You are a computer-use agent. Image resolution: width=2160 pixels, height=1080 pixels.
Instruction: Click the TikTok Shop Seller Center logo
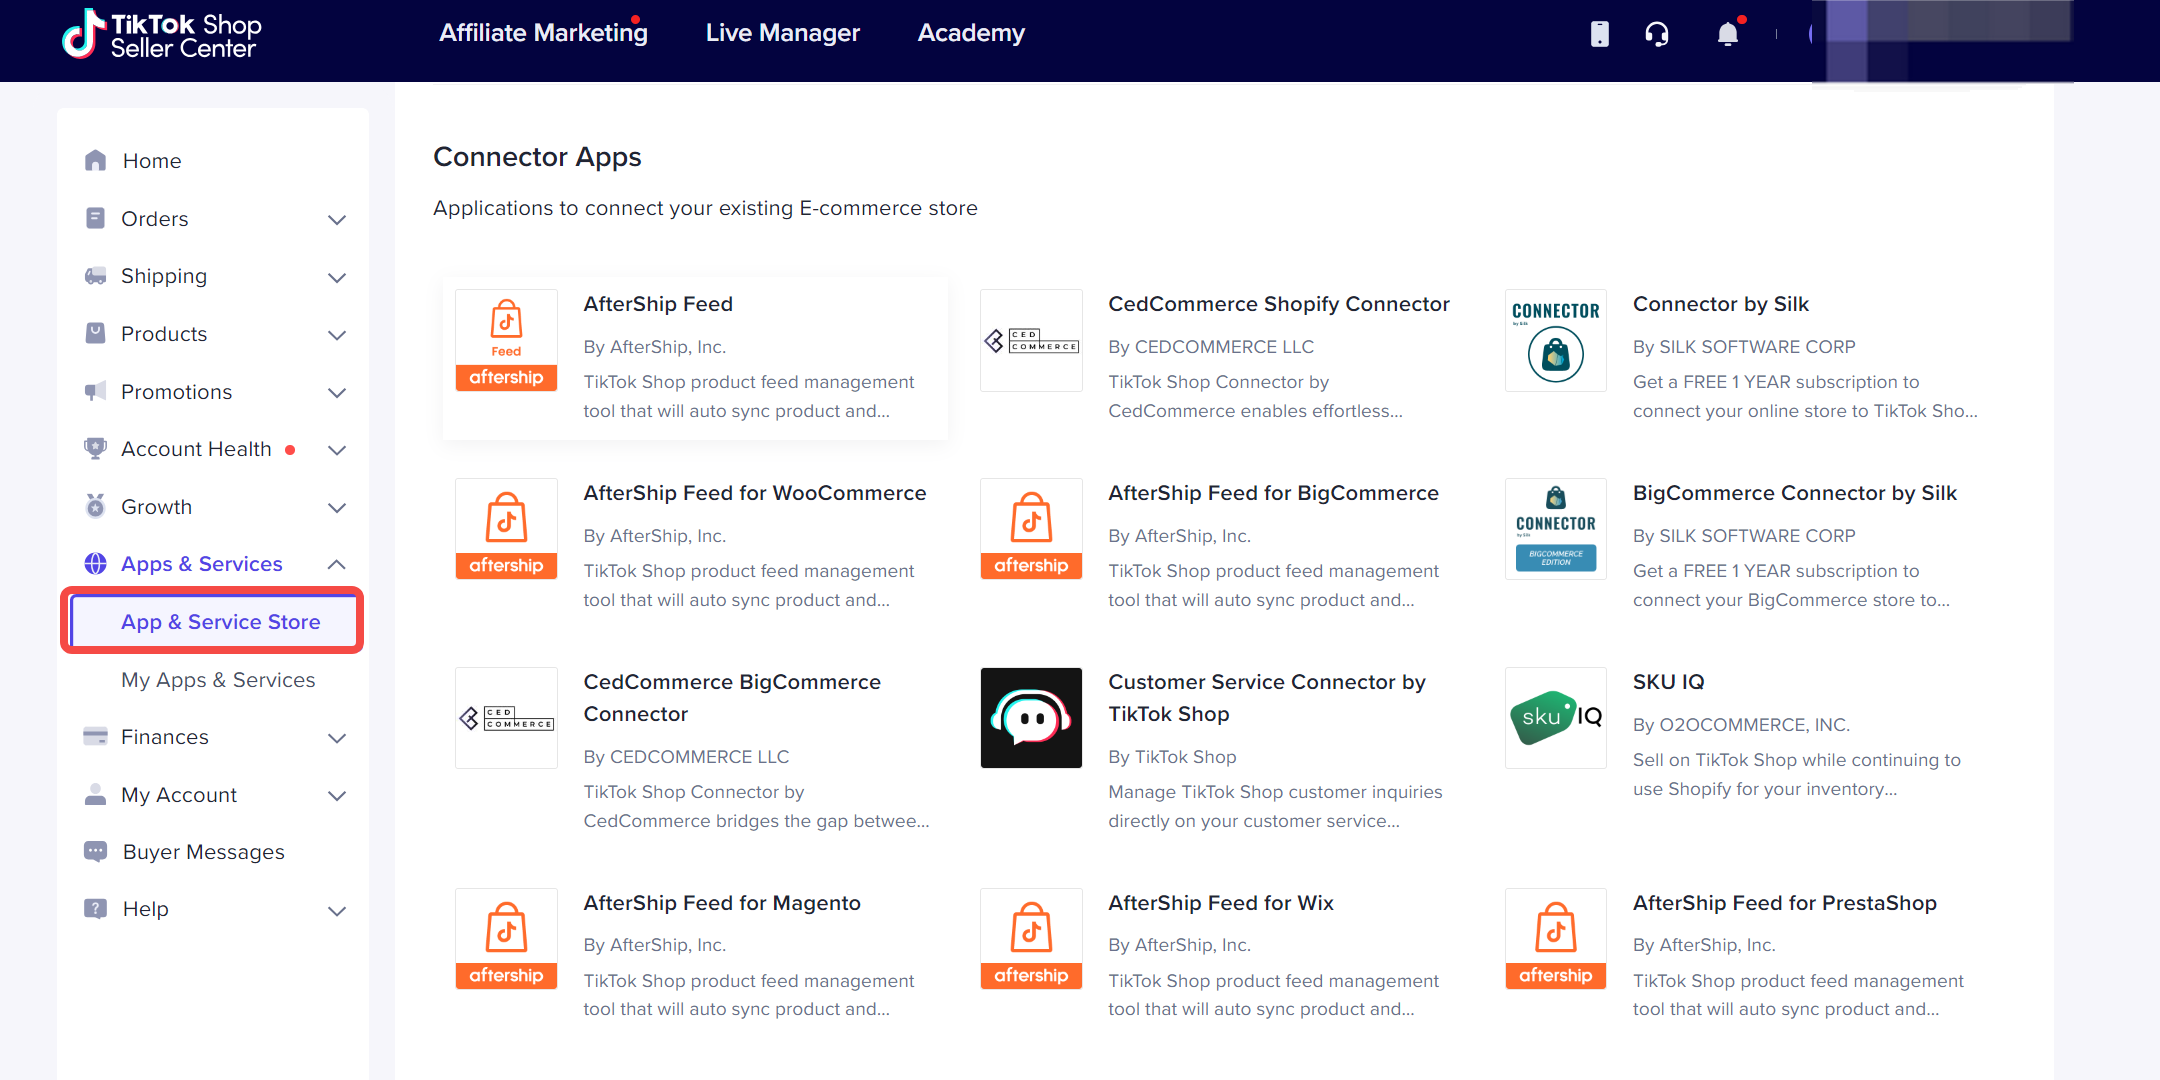pyautogui.click(x=162, y=34)
